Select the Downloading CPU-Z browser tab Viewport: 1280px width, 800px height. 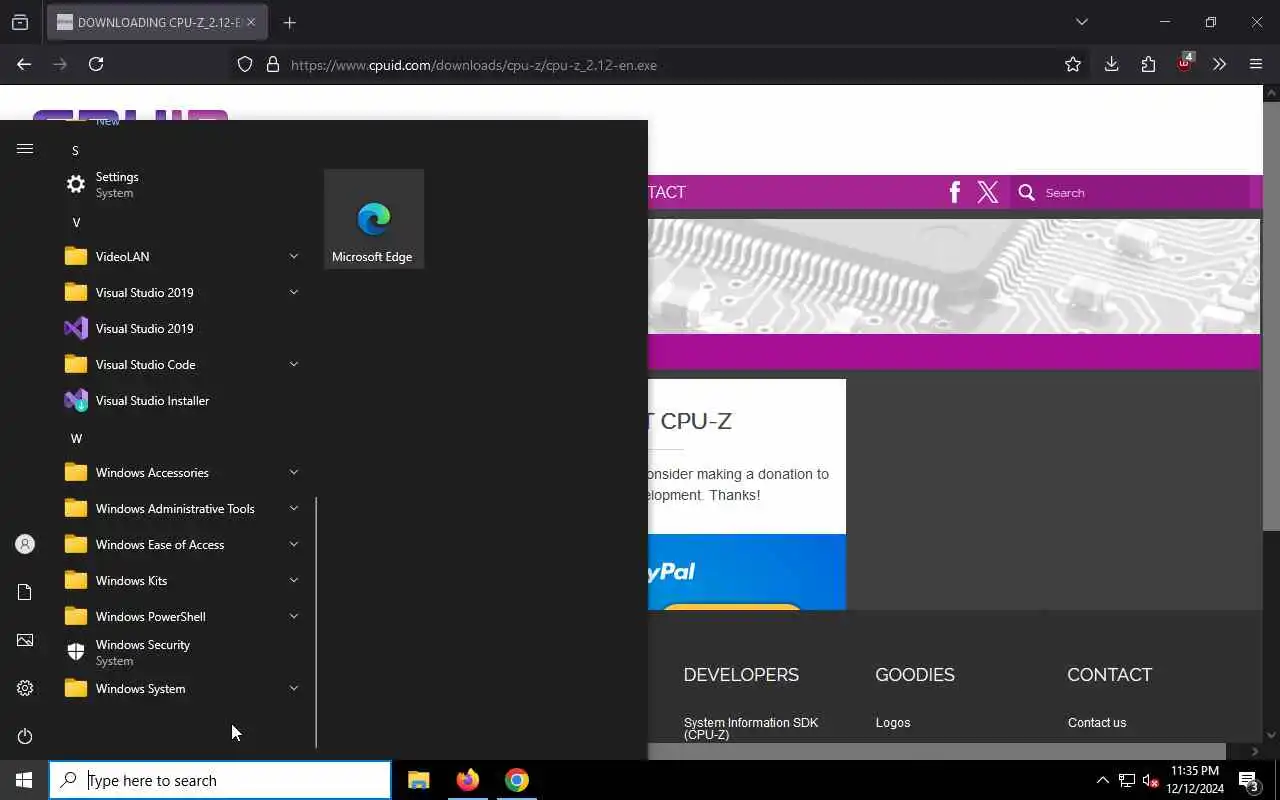tap(156, 22)
